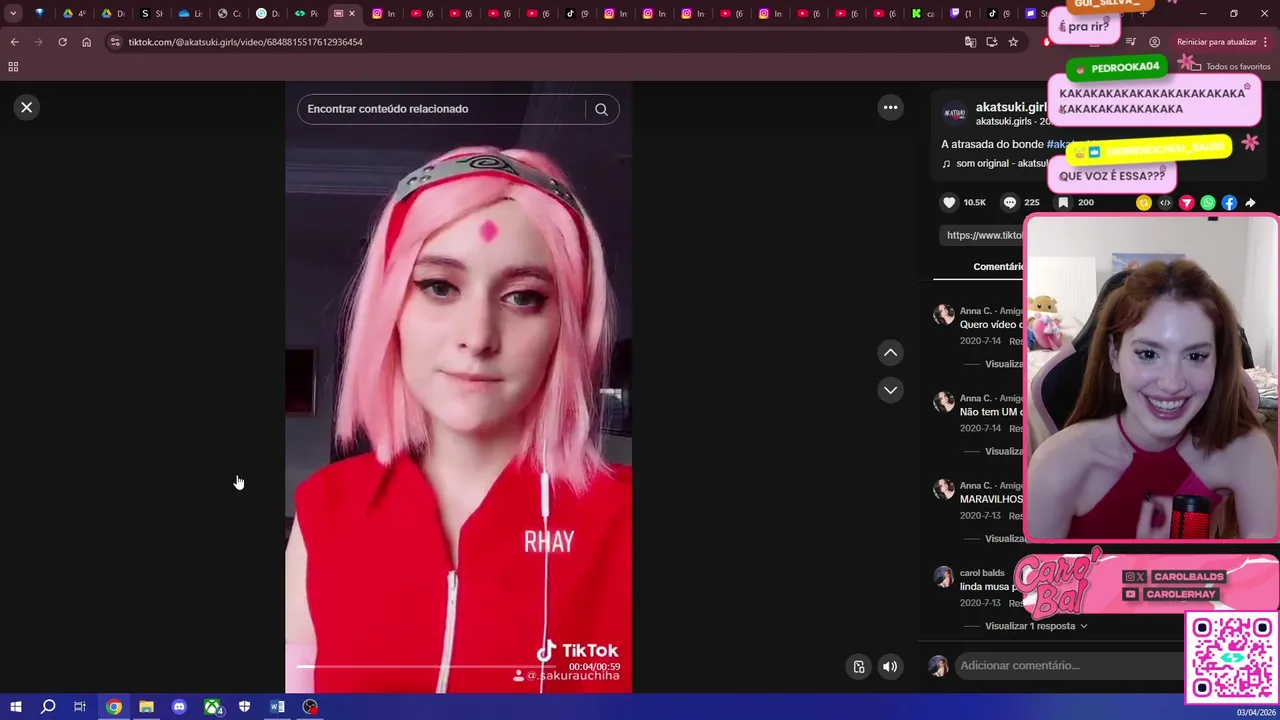Image resolution: width=1280 pixels, height=720 pixels.
Task: Click 'Reiniciar para atualizar' button
Action: tap(1216, 42)
